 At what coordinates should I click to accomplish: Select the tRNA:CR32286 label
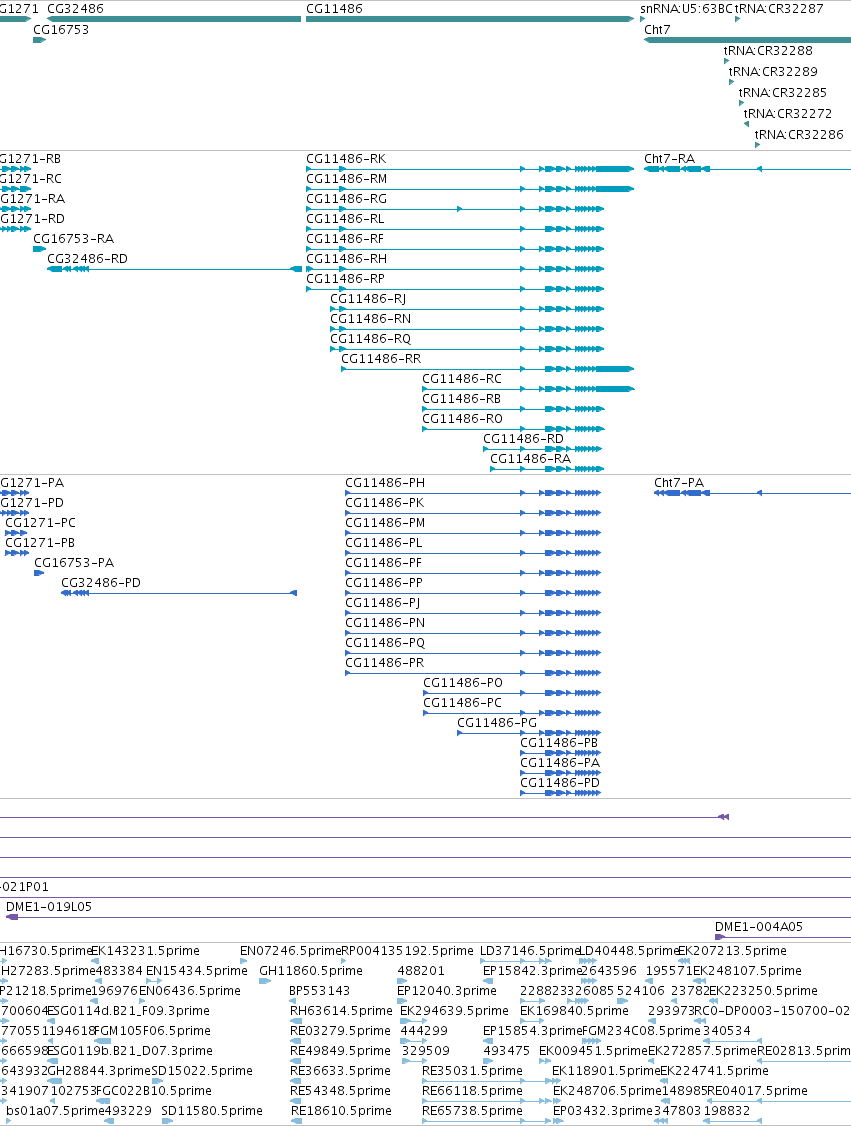(799, 134)
